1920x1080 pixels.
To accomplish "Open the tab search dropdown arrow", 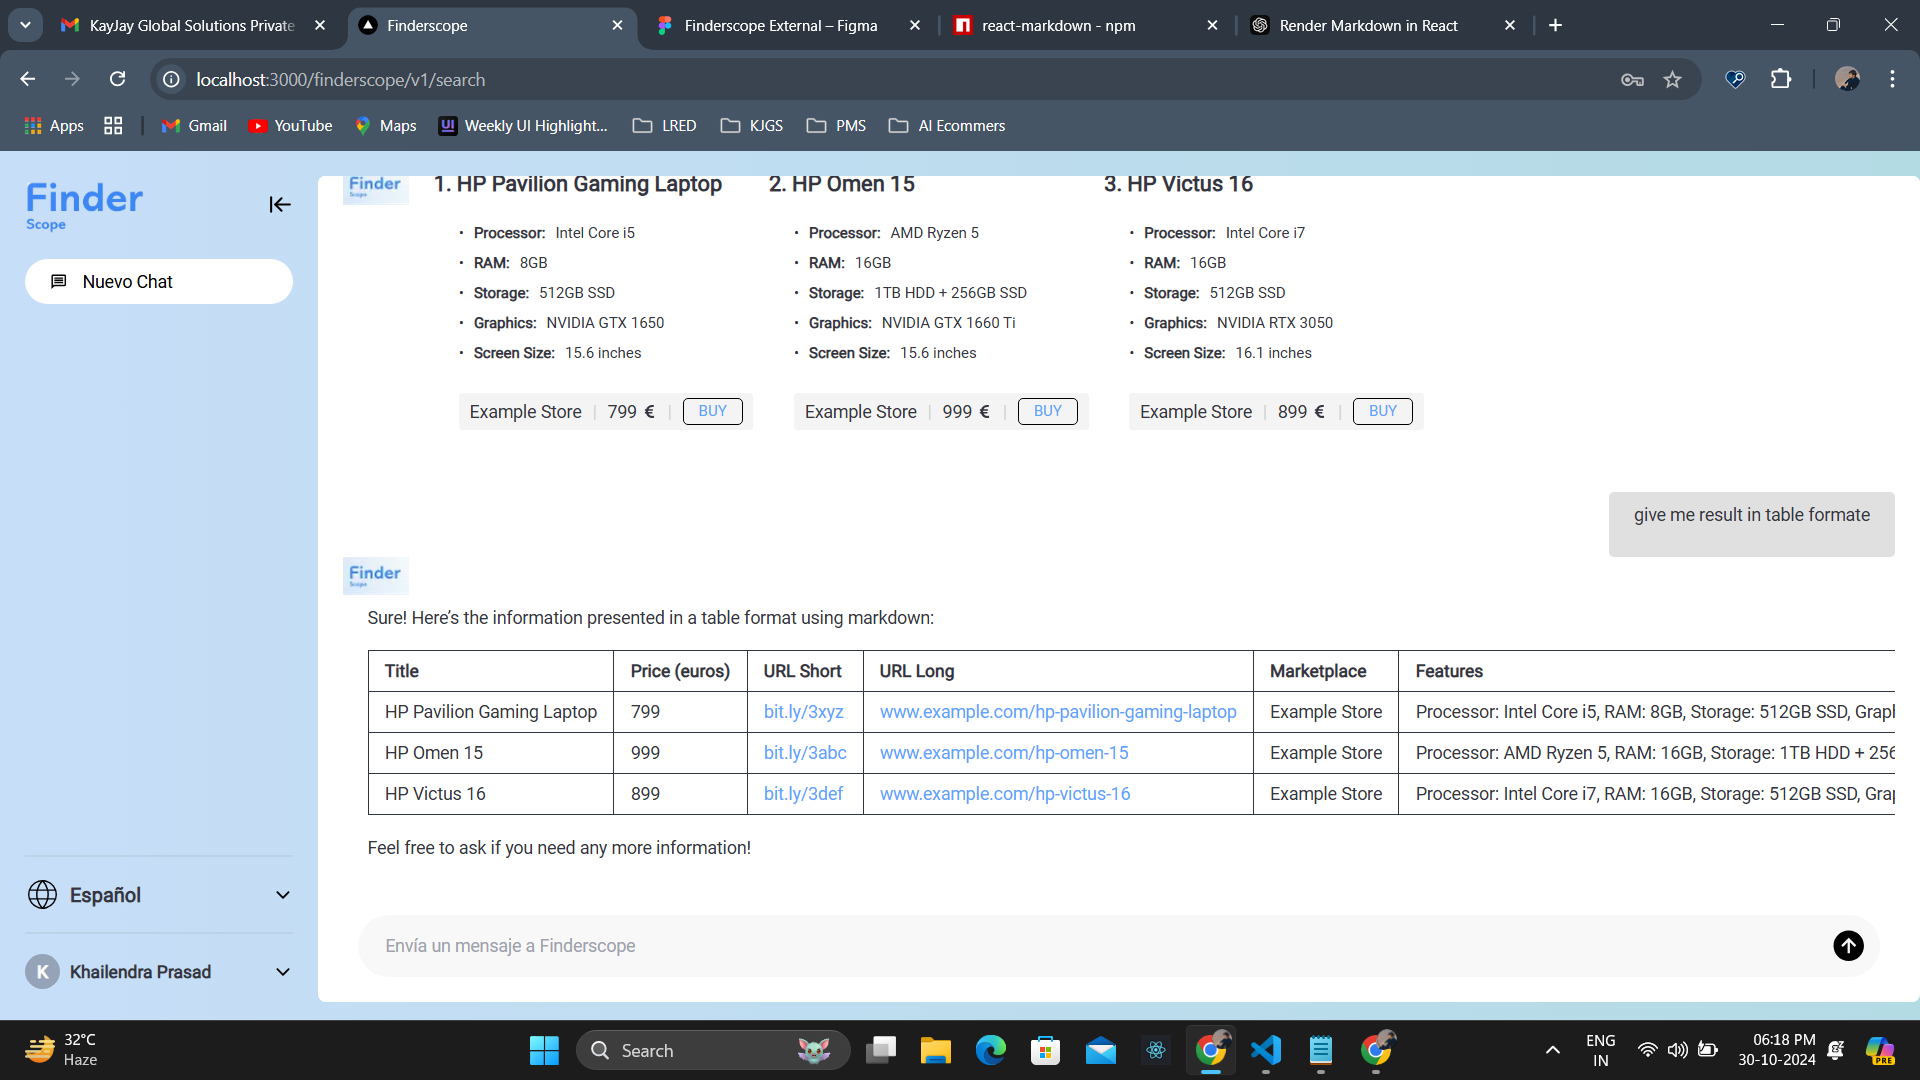I will [25, 25].
